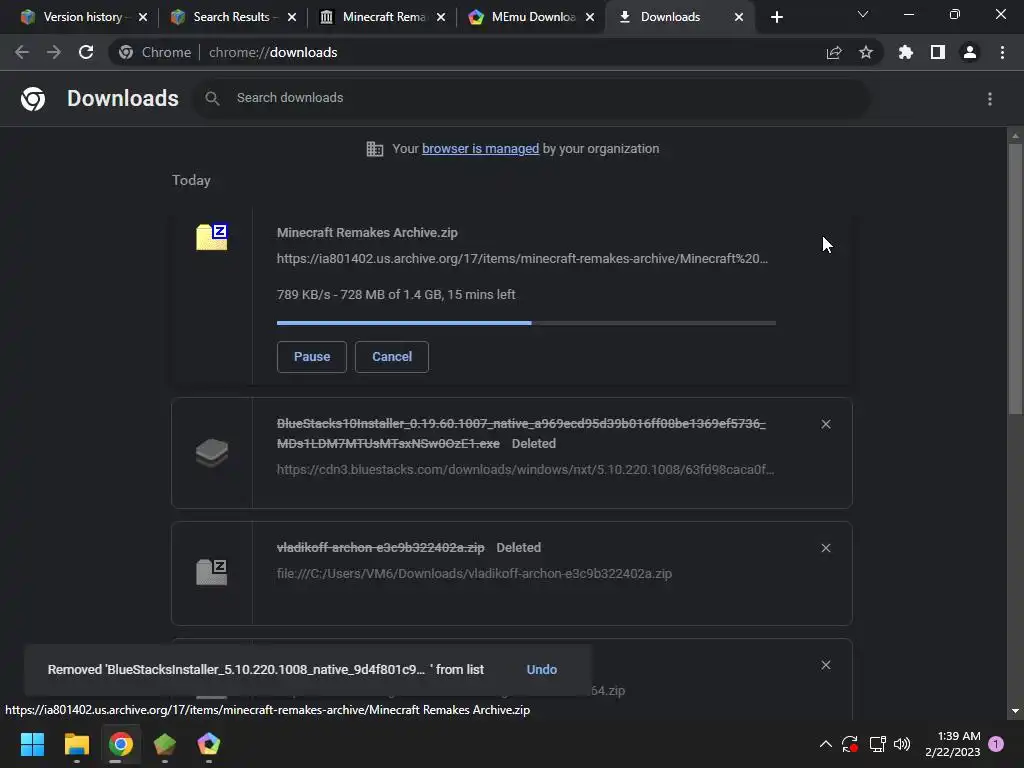Open the tab search dropdown chevron

[863, 14]
